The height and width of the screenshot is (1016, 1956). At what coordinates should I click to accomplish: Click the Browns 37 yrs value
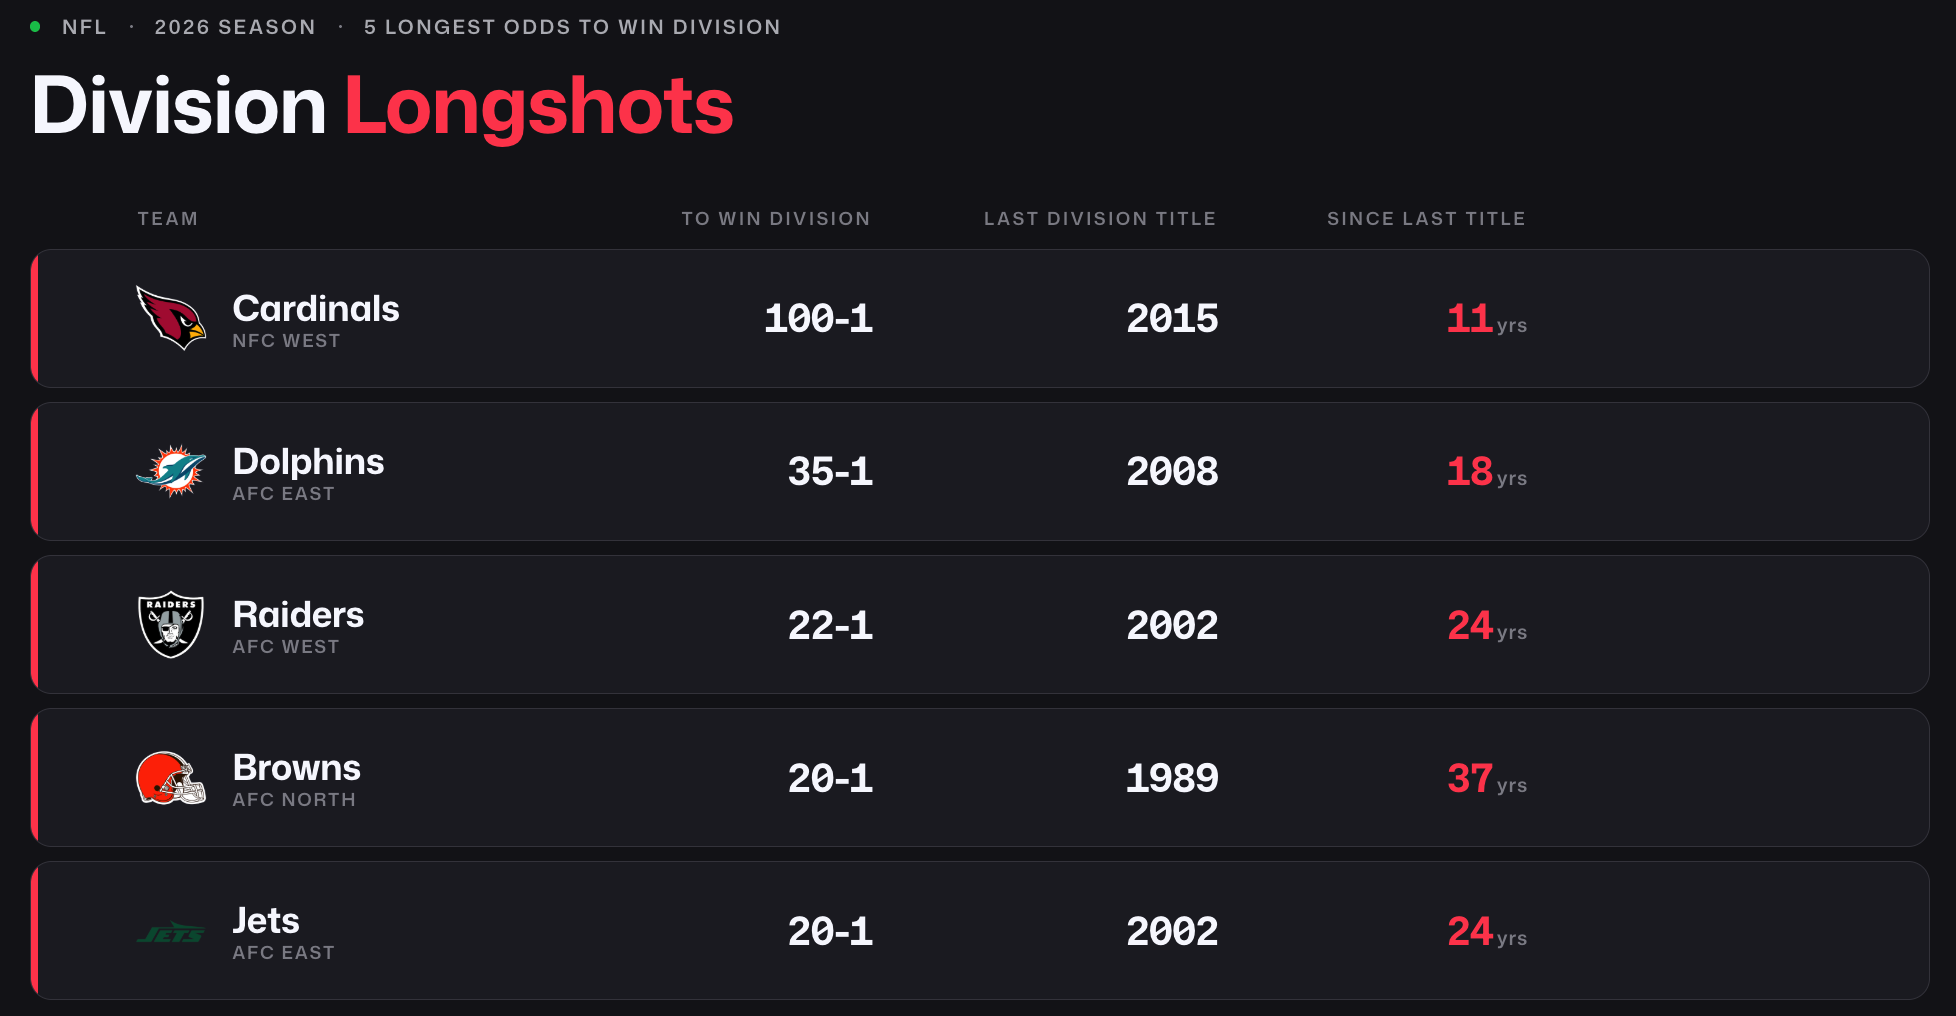coord(1487,778)
